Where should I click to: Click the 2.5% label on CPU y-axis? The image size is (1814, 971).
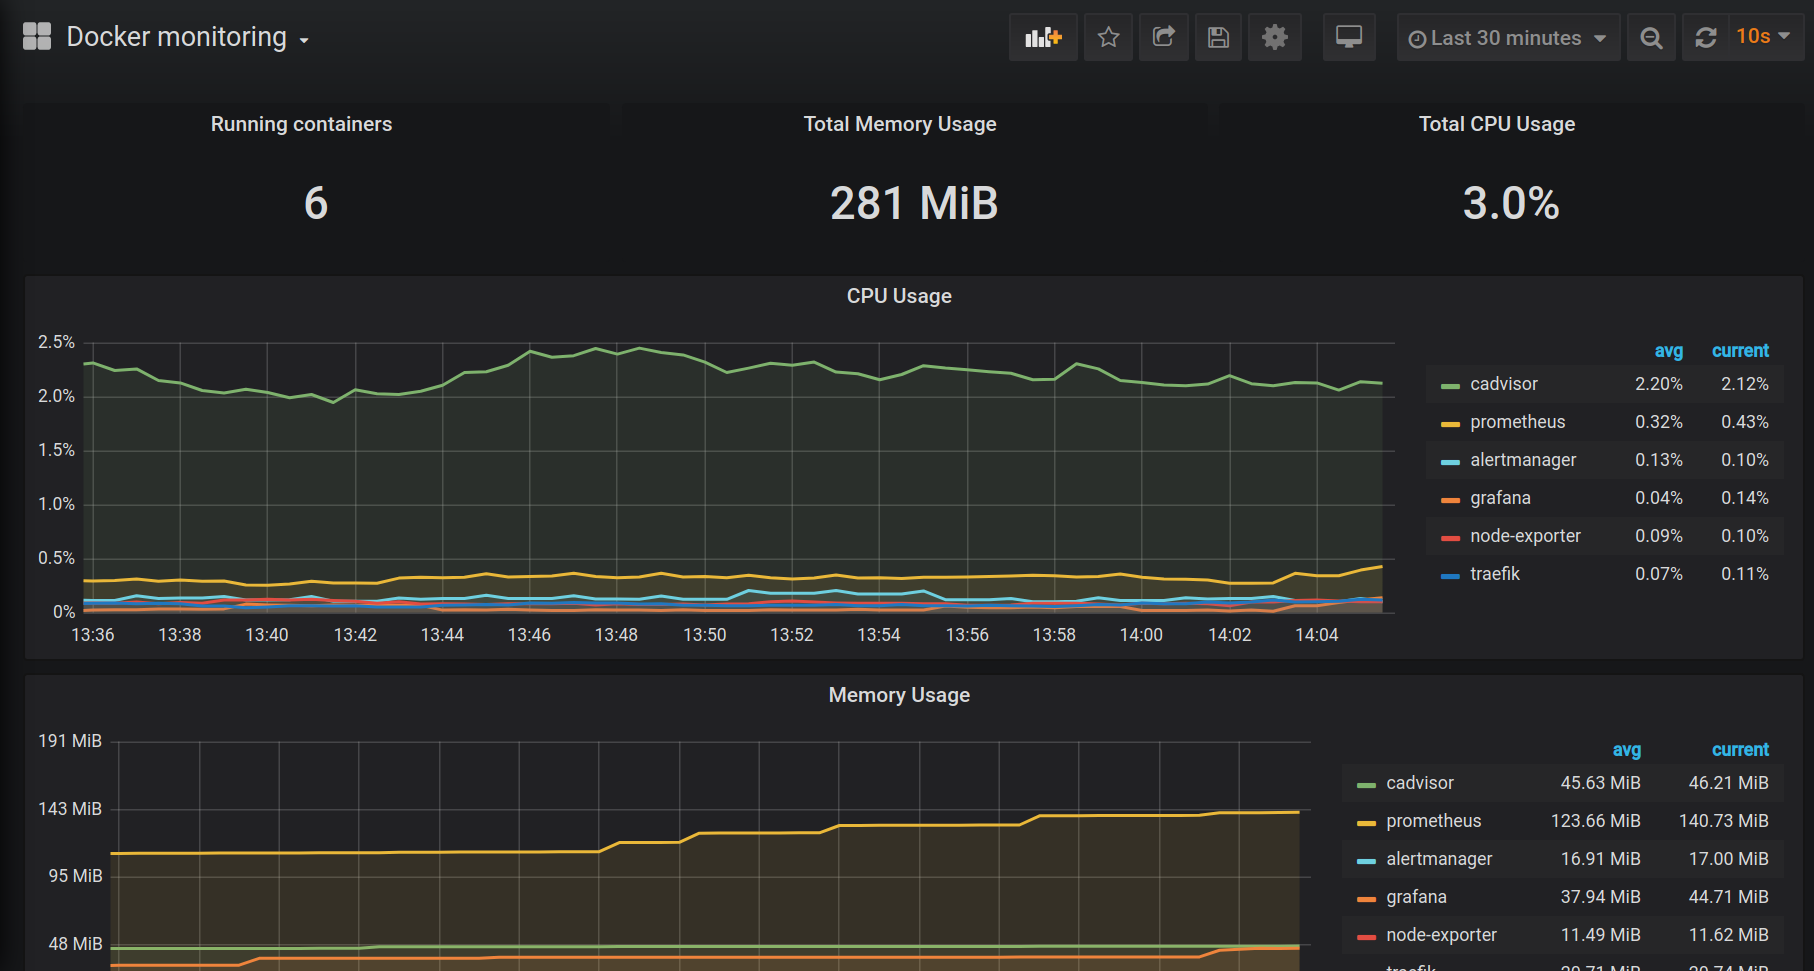56,342
